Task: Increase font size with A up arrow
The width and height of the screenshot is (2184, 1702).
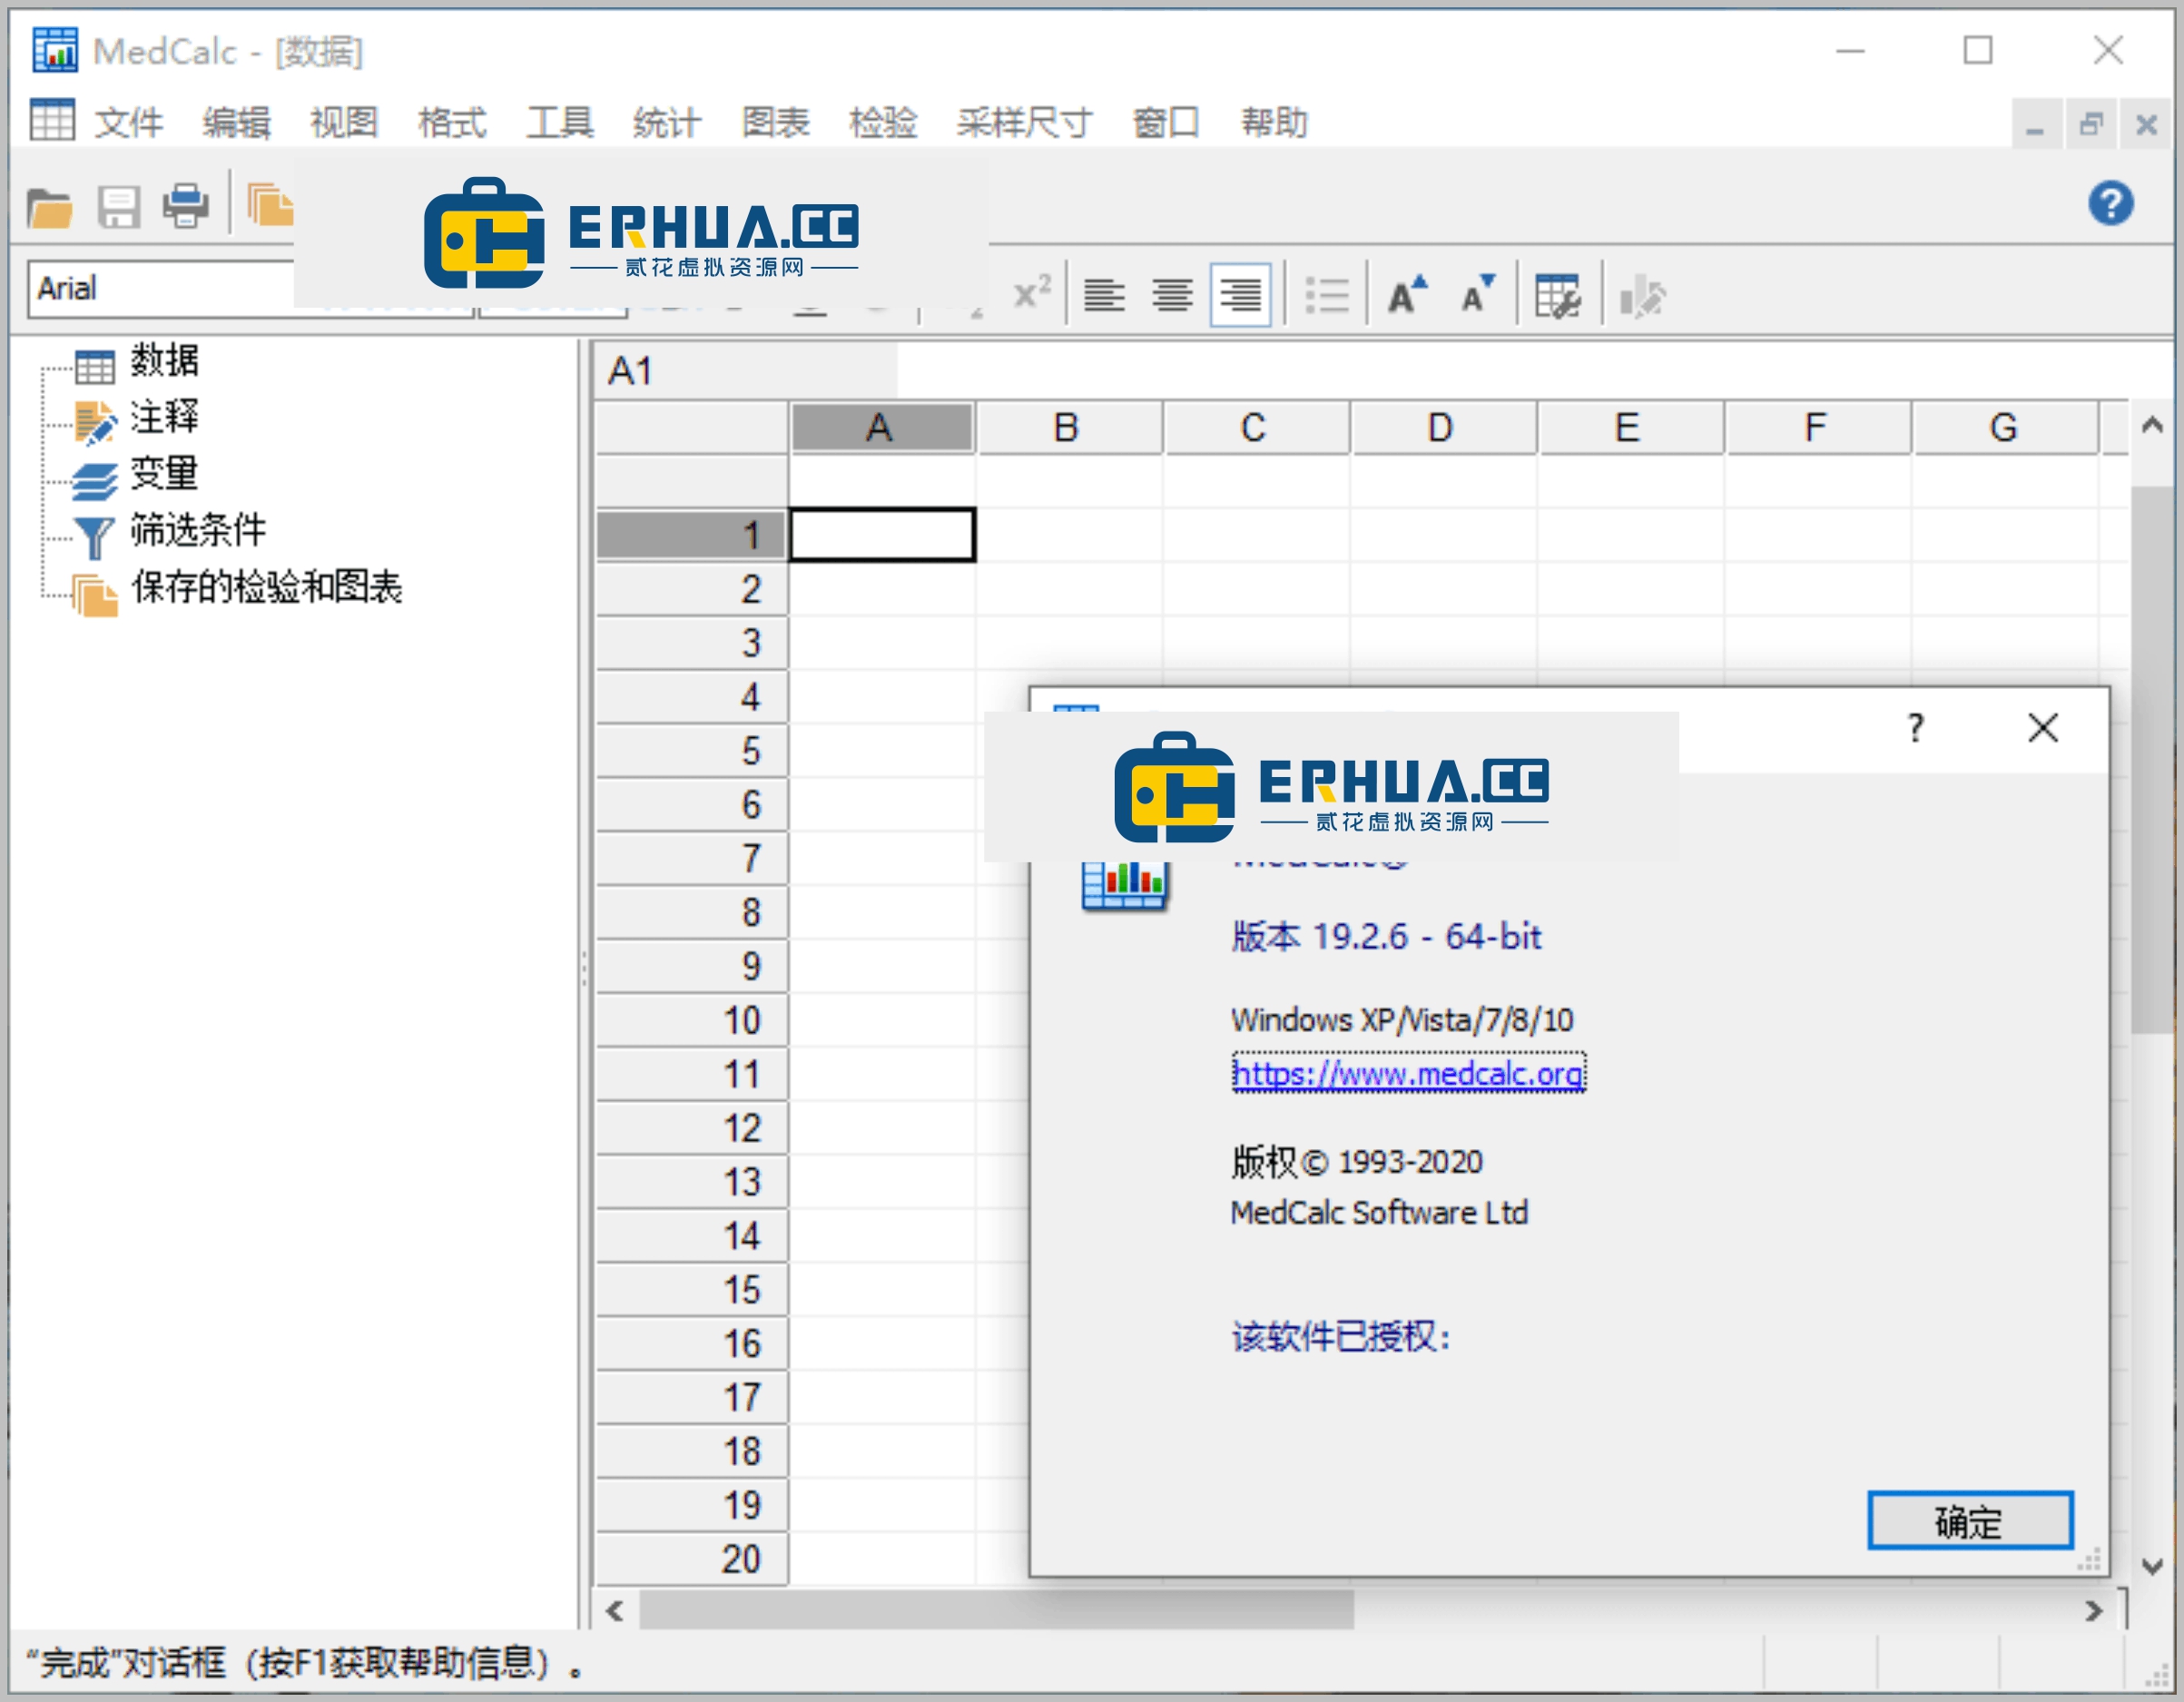Action: 1407,295
